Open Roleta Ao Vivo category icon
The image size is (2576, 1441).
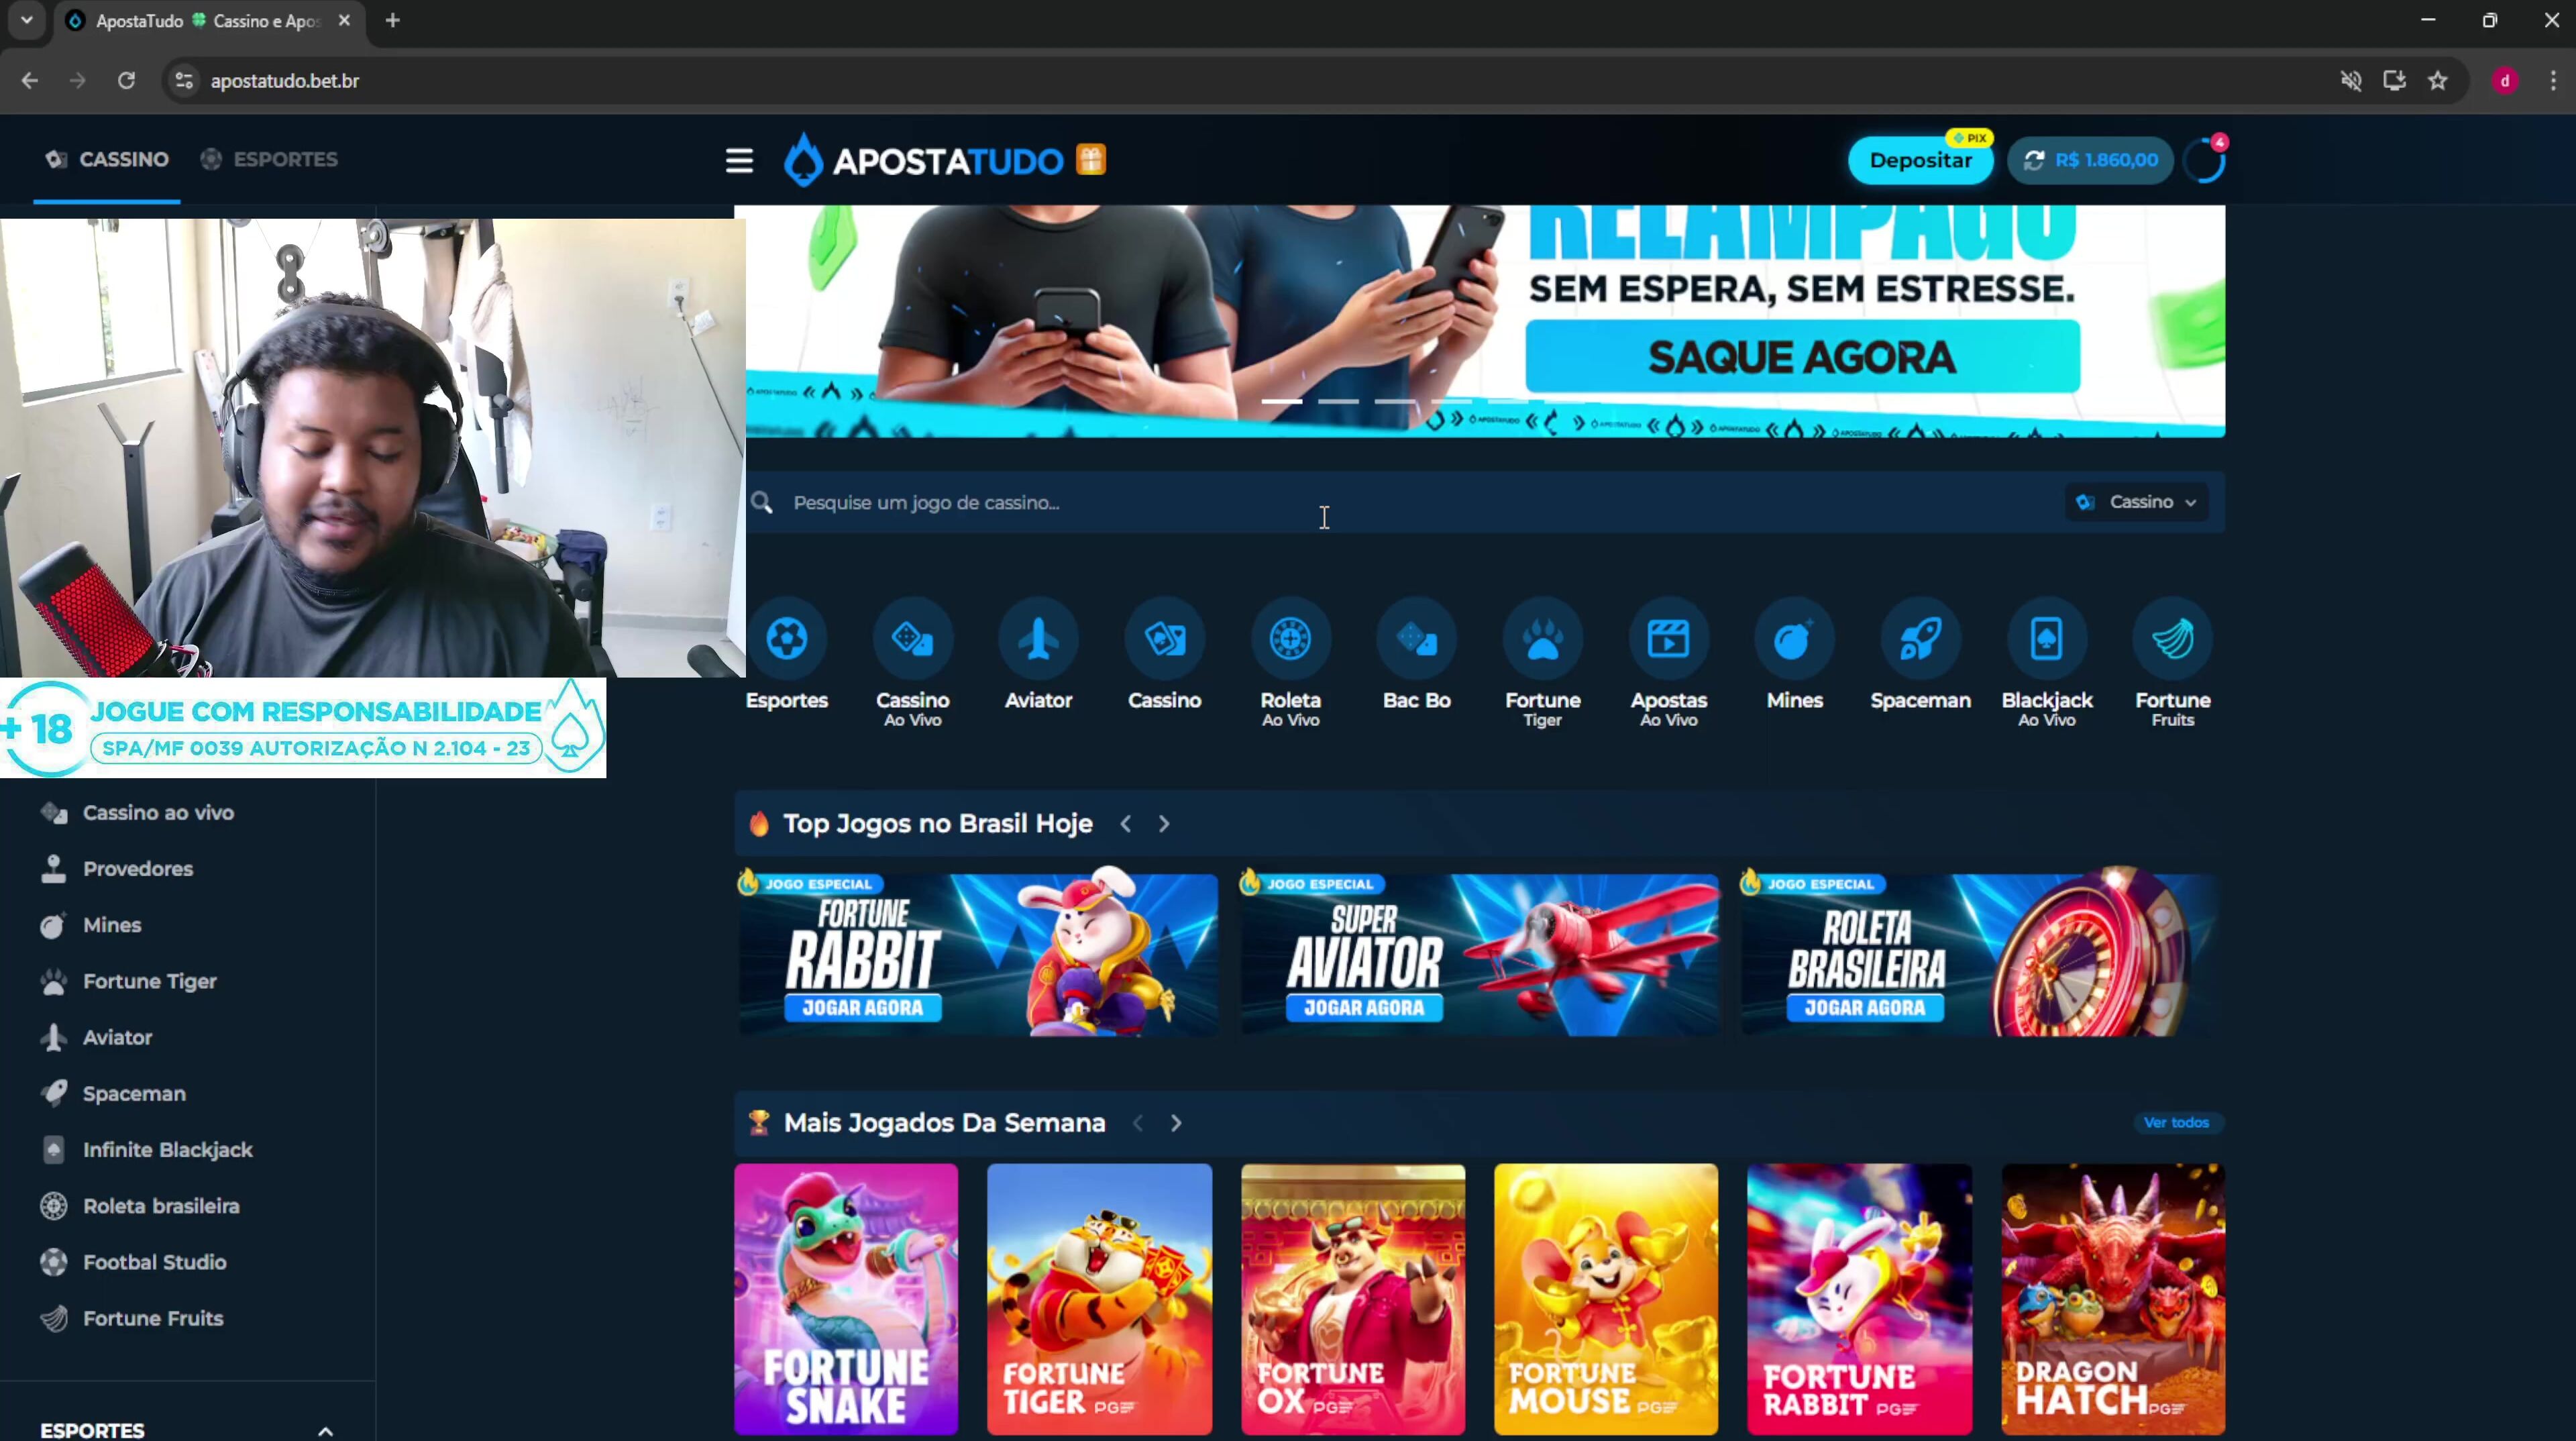[1291, 639]
